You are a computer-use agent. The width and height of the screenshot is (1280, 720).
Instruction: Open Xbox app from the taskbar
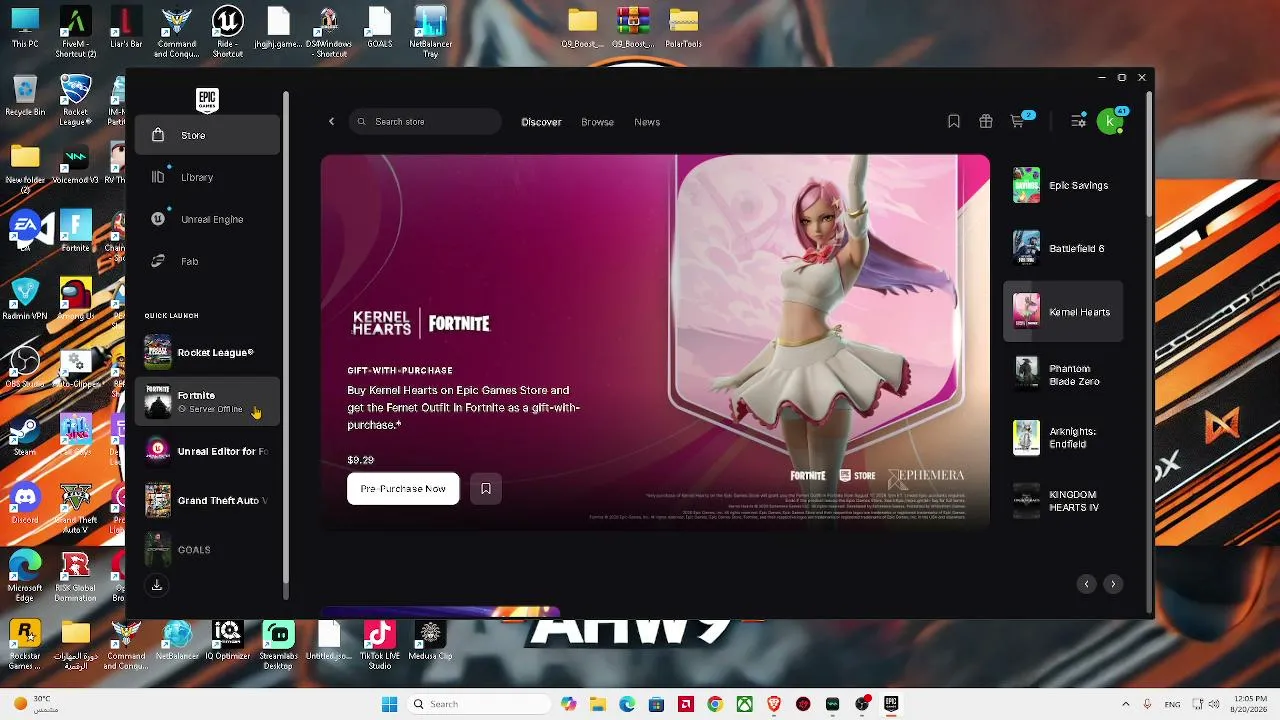pyautogui.click(x=745, y=704)
